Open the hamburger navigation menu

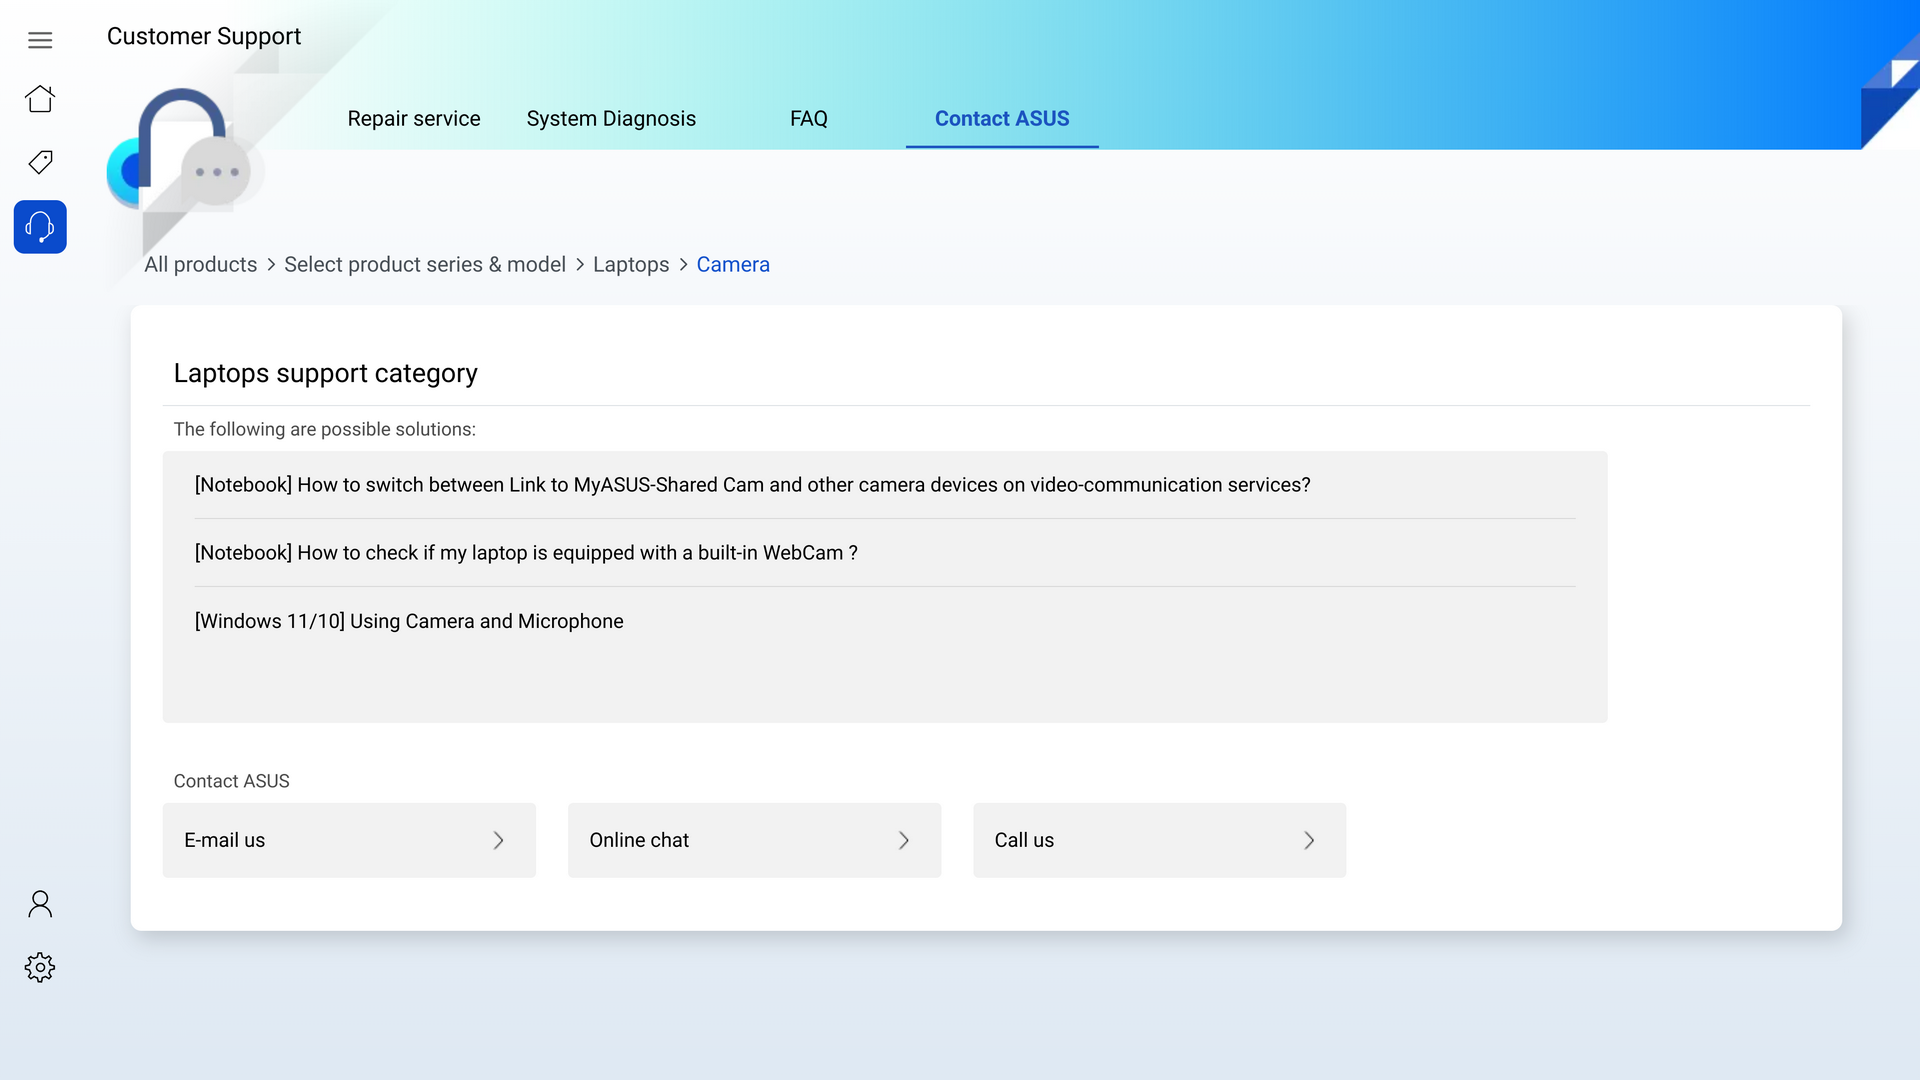[x=40, y=40]
